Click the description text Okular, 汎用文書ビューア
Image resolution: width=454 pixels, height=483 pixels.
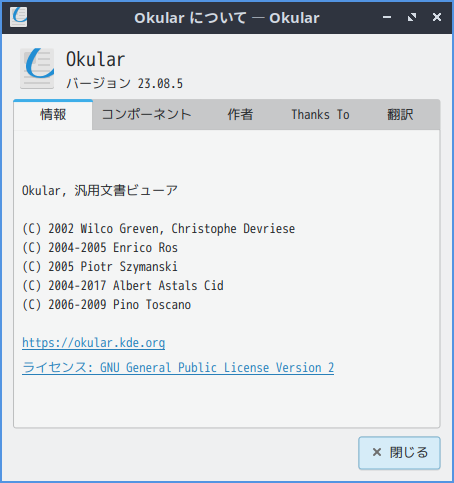[x=100, y=190]
